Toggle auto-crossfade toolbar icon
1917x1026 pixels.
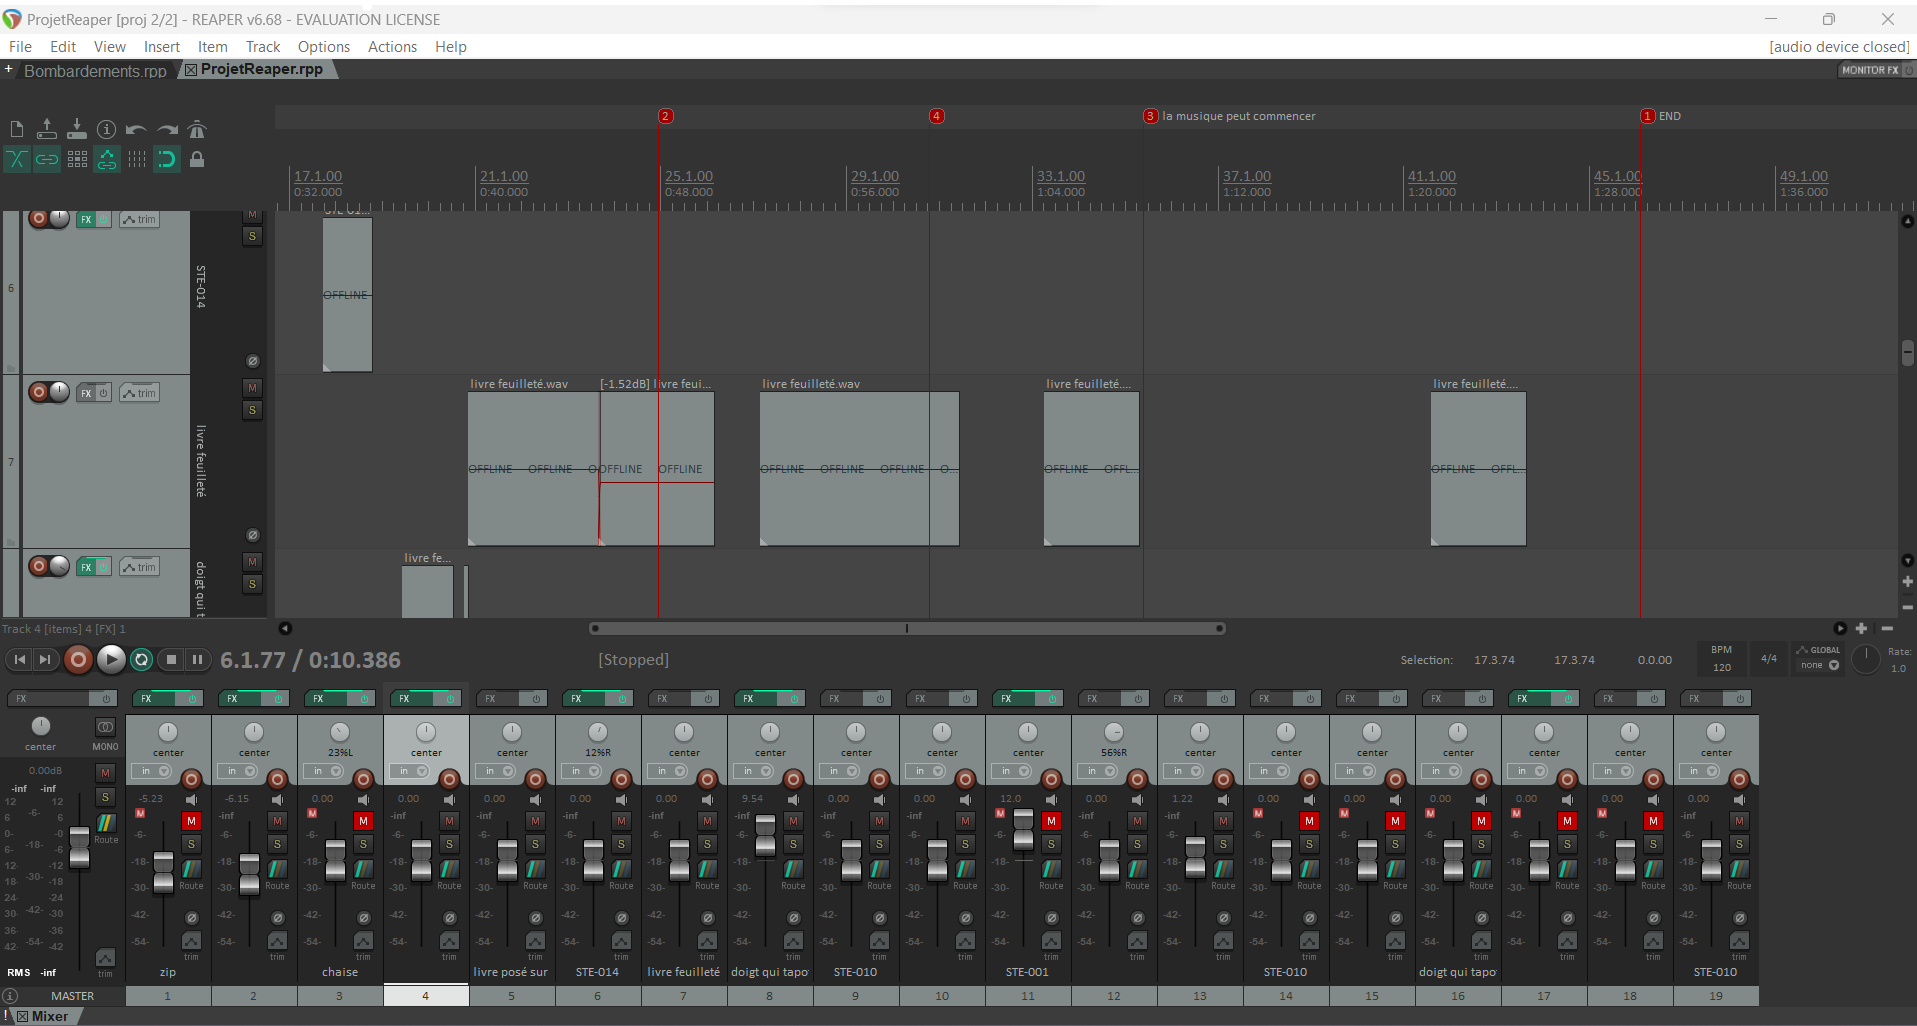tap(17, 159)
